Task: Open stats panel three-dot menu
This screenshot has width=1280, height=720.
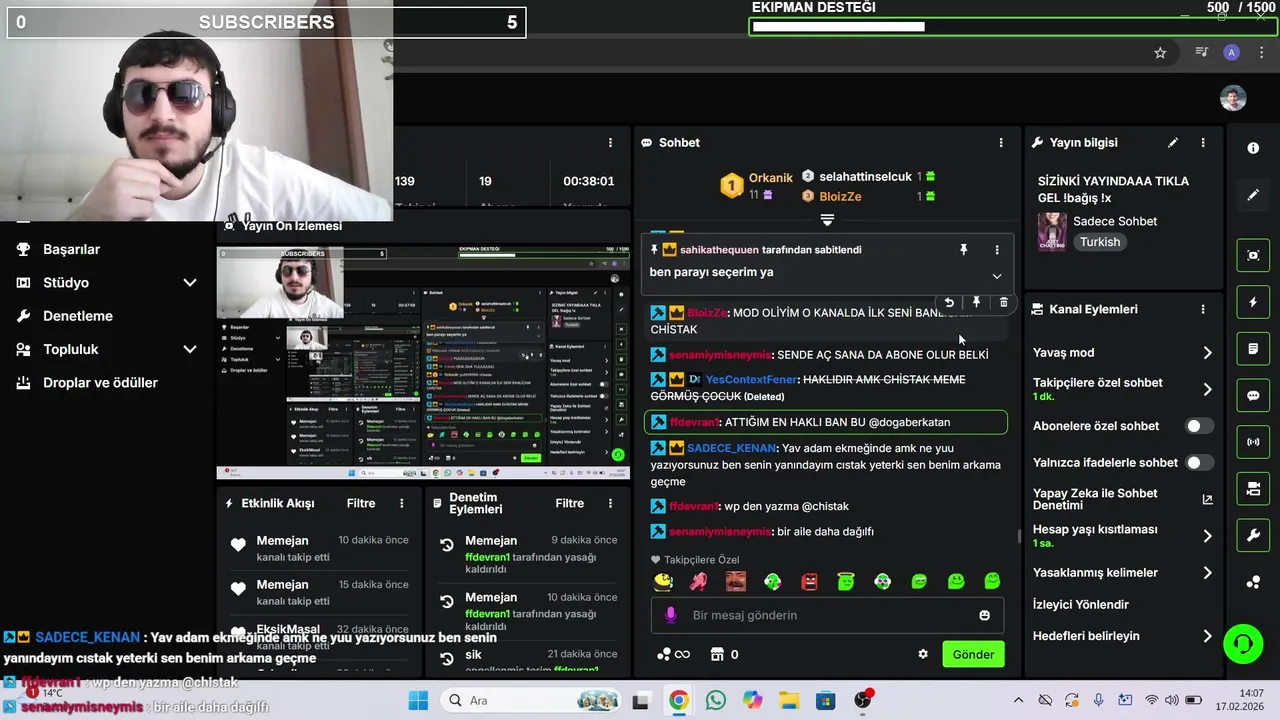Action: click(611, 143)
